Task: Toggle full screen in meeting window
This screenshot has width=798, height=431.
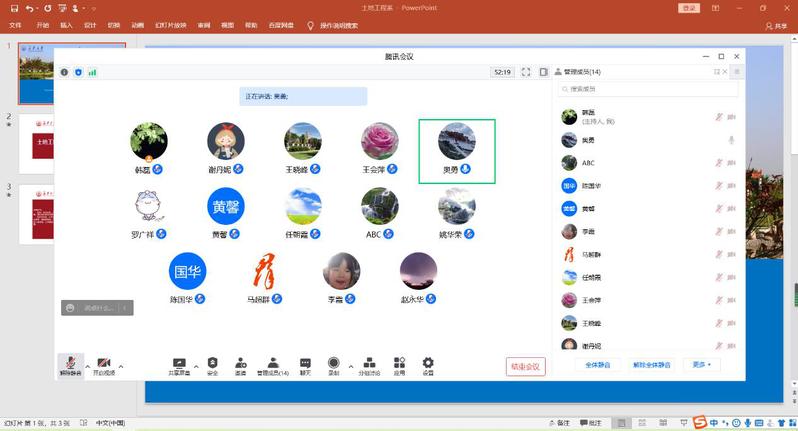Action: 526,72
